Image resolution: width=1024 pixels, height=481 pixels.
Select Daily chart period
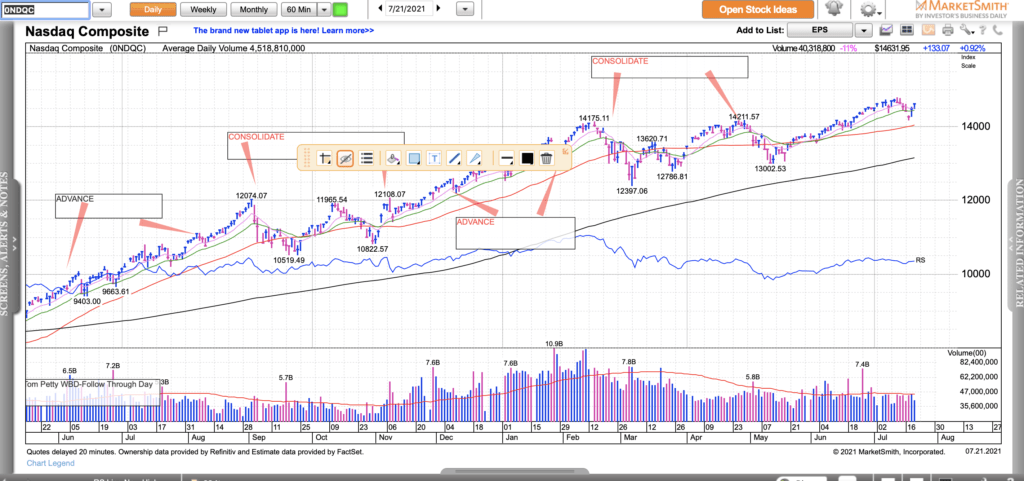(x=153, y=9)
